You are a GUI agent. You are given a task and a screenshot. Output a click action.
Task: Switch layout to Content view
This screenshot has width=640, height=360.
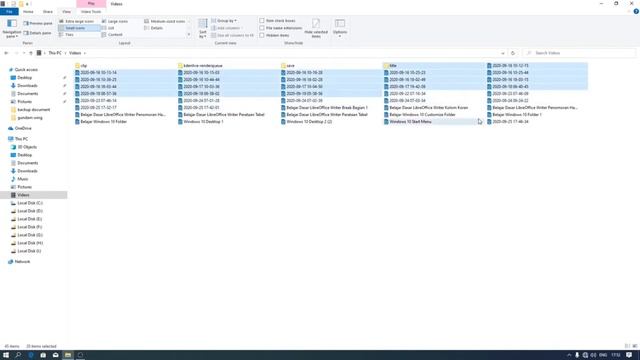(112, 35)
